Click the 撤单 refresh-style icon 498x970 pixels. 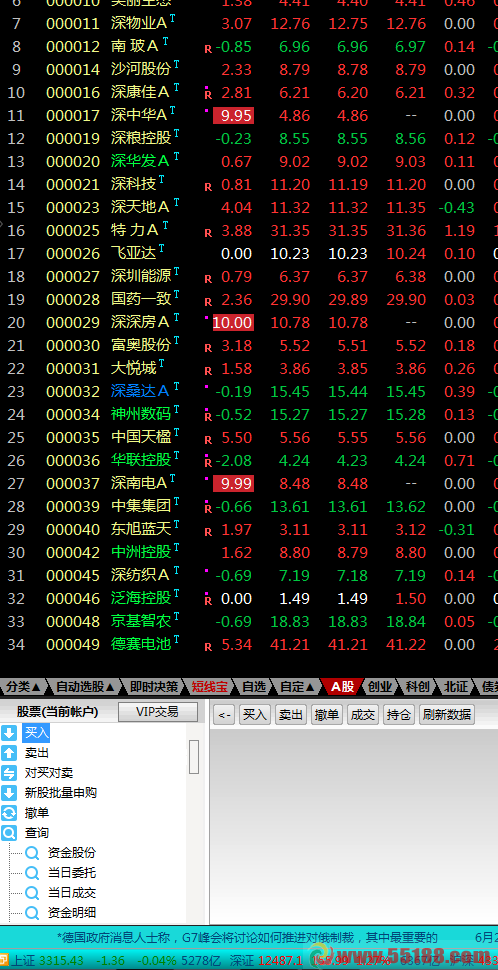coord(9,813)
